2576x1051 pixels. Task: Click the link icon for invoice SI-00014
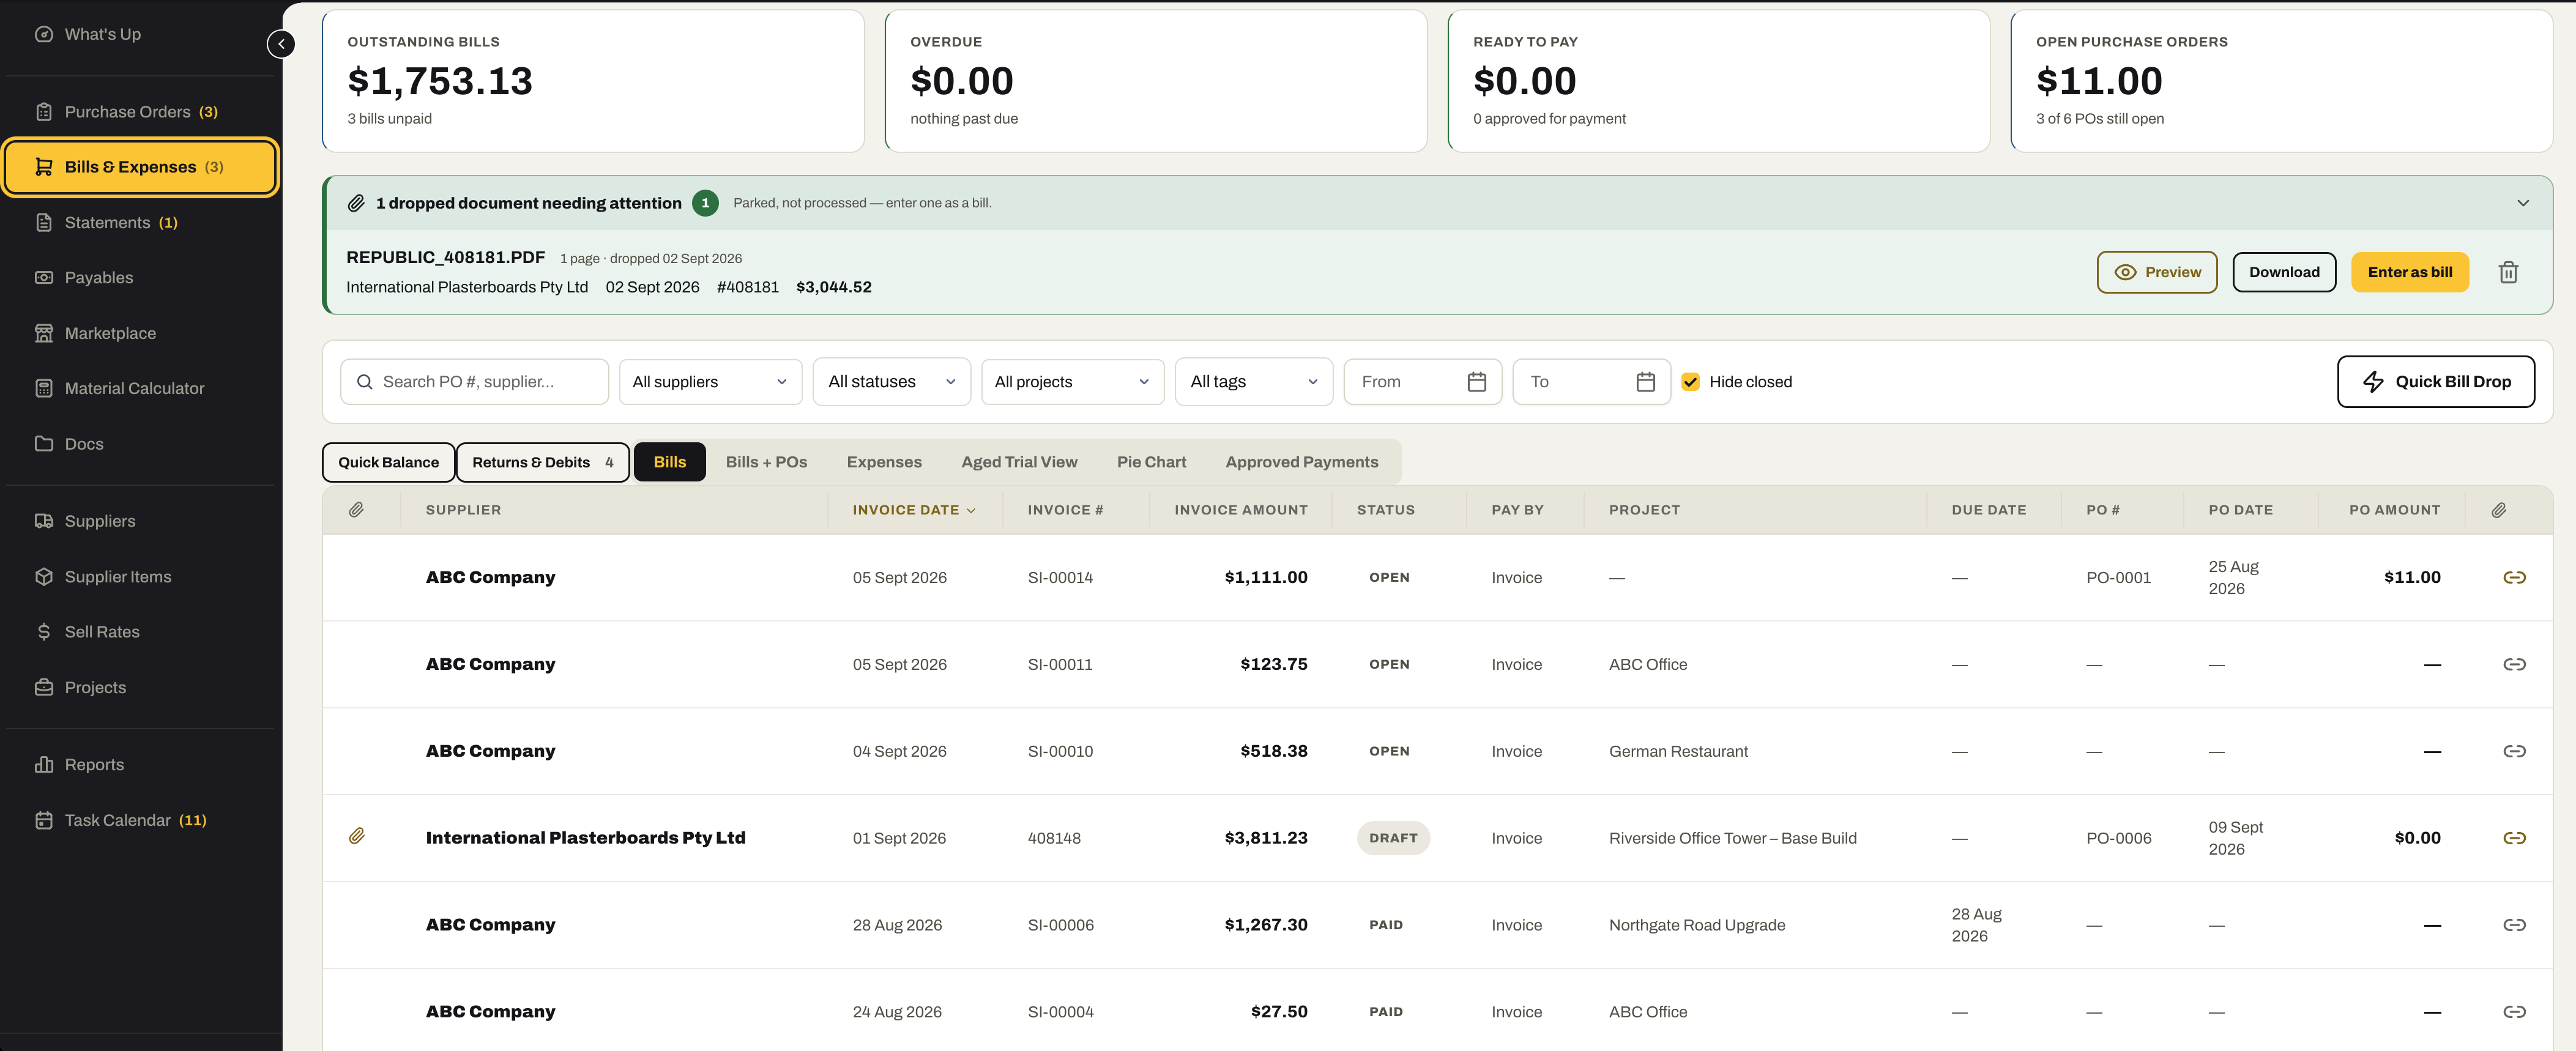pos(2514,578)
